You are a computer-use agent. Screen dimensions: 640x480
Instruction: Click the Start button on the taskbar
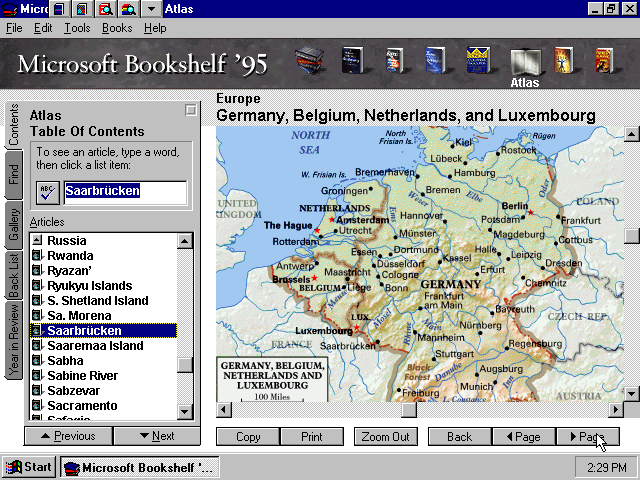(x=28, y=467)
